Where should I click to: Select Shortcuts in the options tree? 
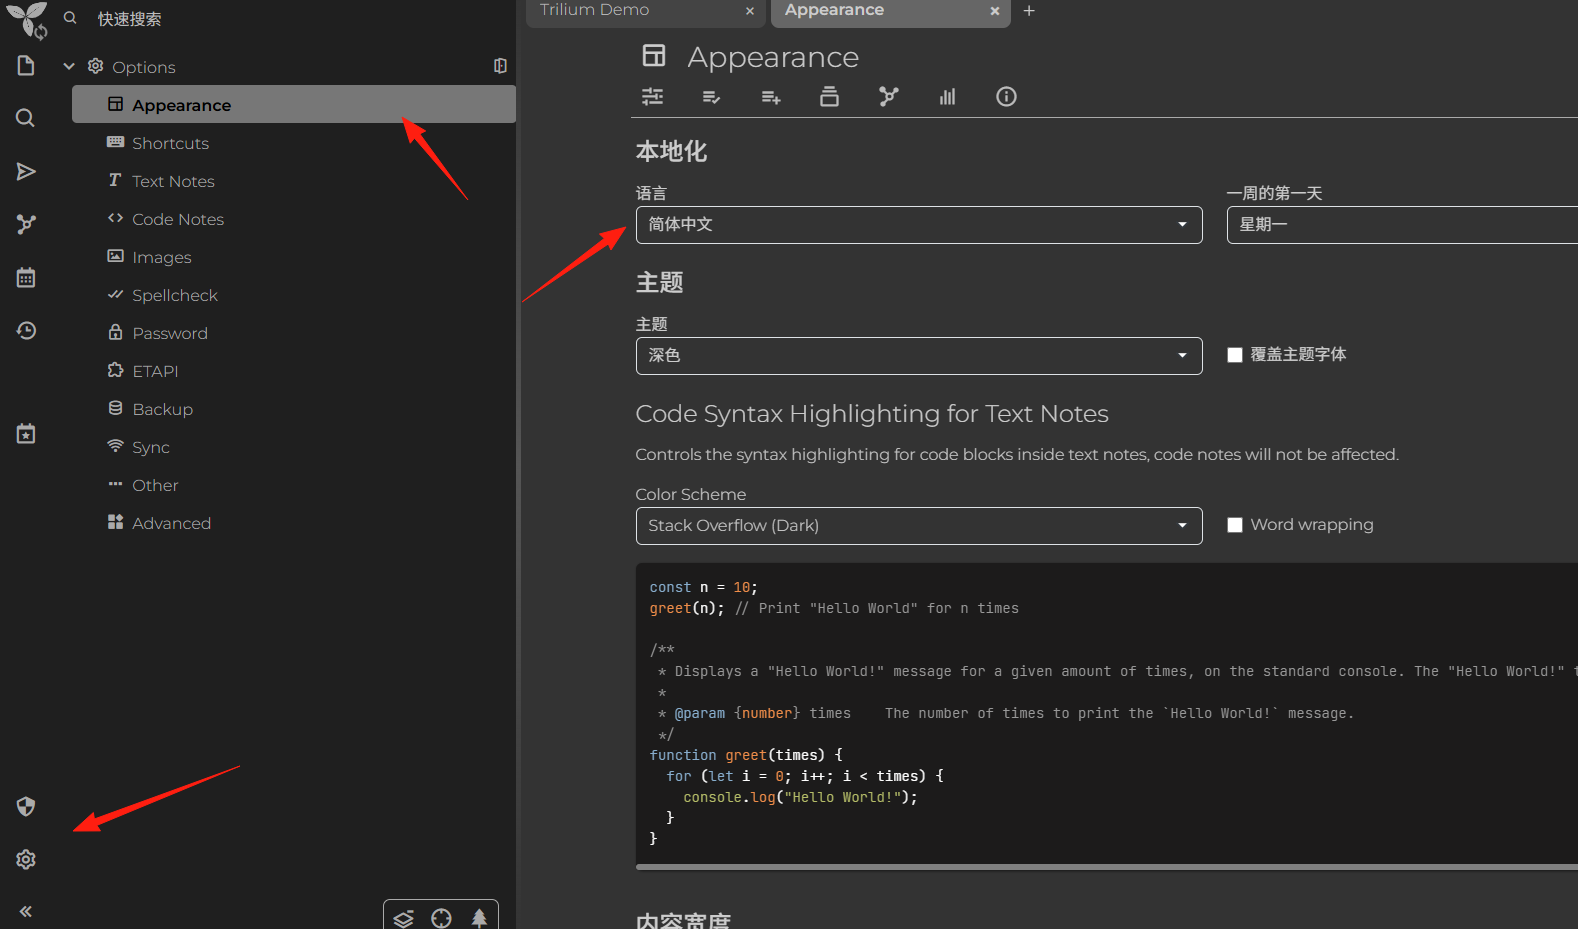pos(170,143)
